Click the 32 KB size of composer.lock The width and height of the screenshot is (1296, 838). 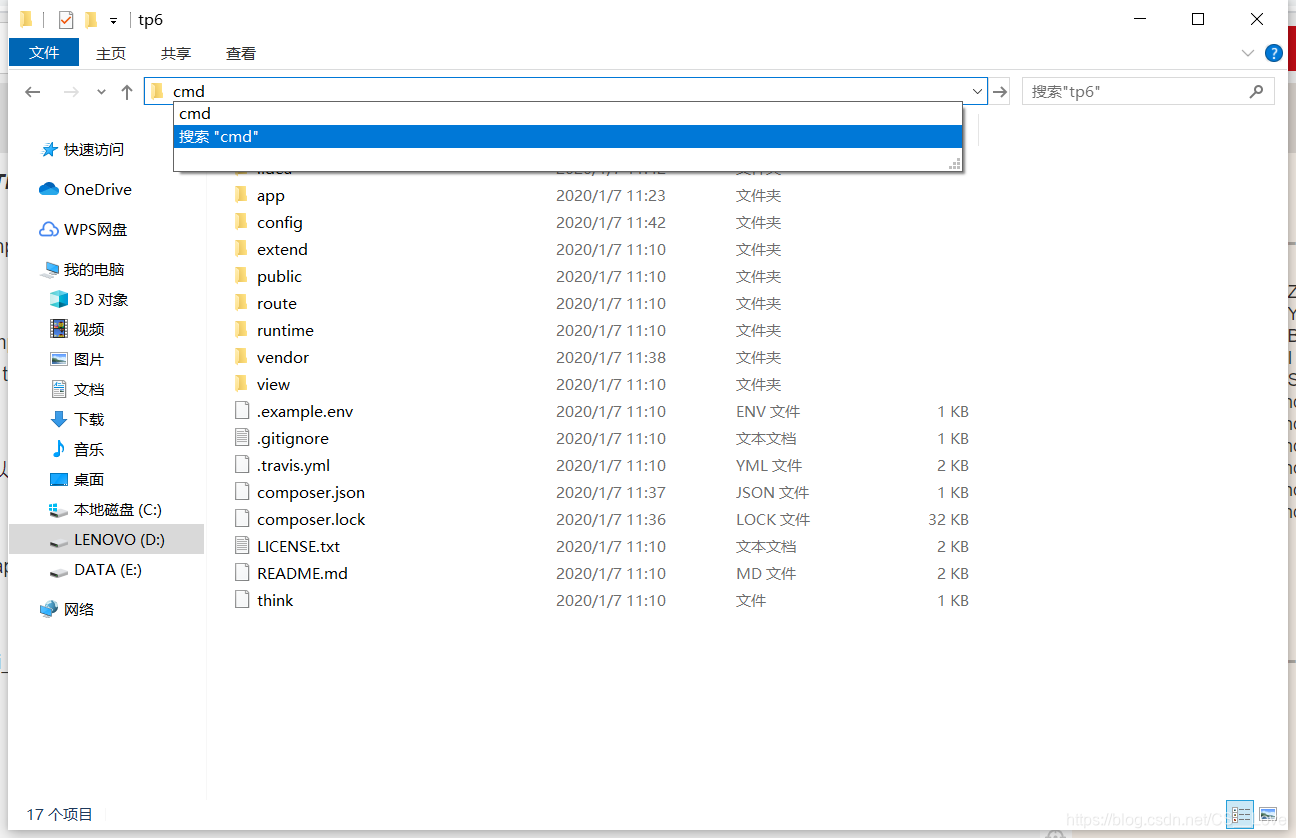click(x=948, y=519)
